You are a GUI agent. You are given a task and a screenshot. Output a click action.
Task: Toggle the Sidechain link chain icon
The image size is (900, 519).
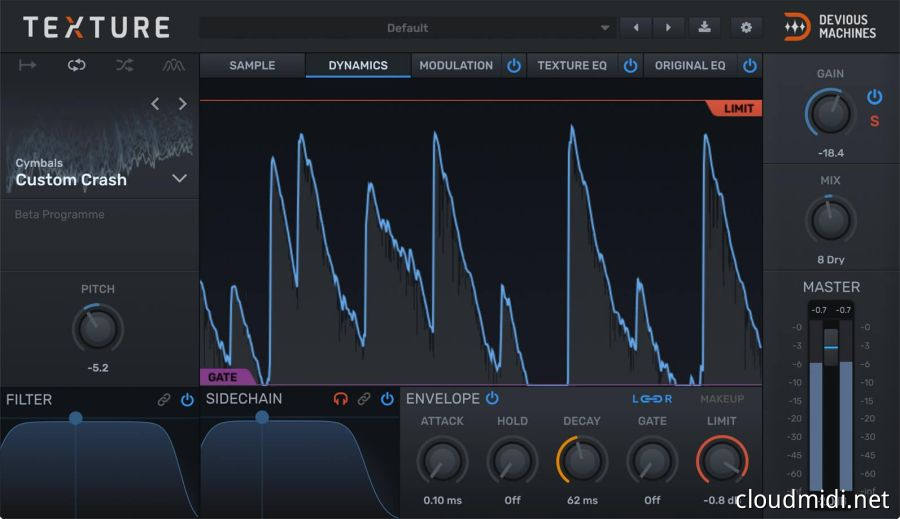363,399
